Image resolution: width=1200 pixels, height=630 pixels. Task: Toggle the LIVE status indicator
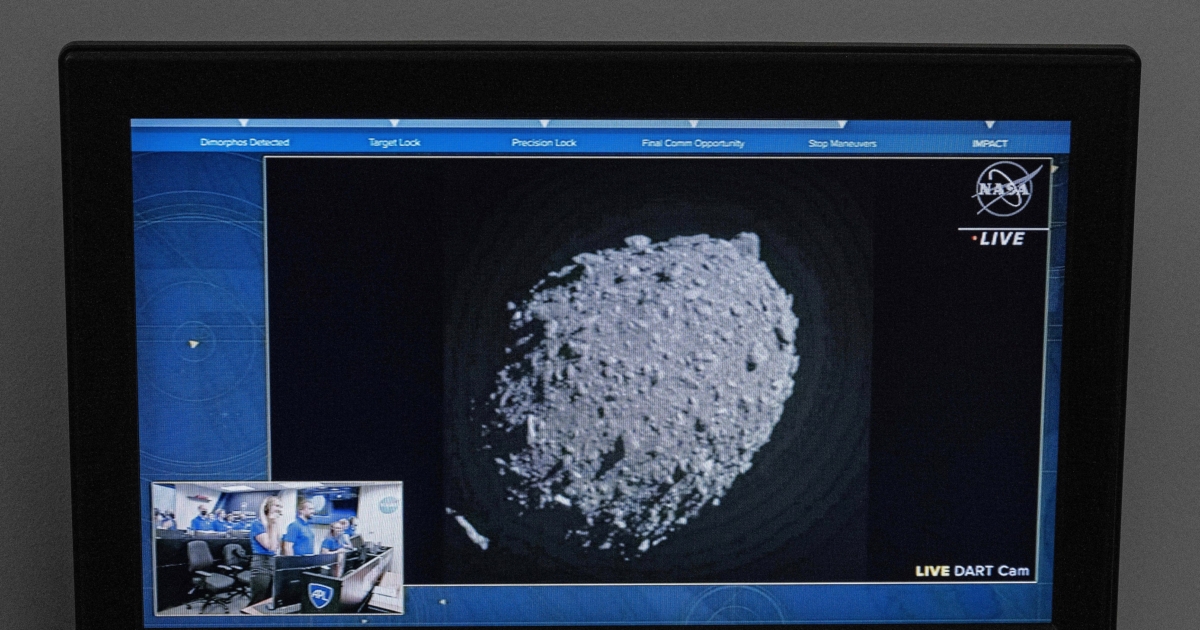(x=1000, y=239)
